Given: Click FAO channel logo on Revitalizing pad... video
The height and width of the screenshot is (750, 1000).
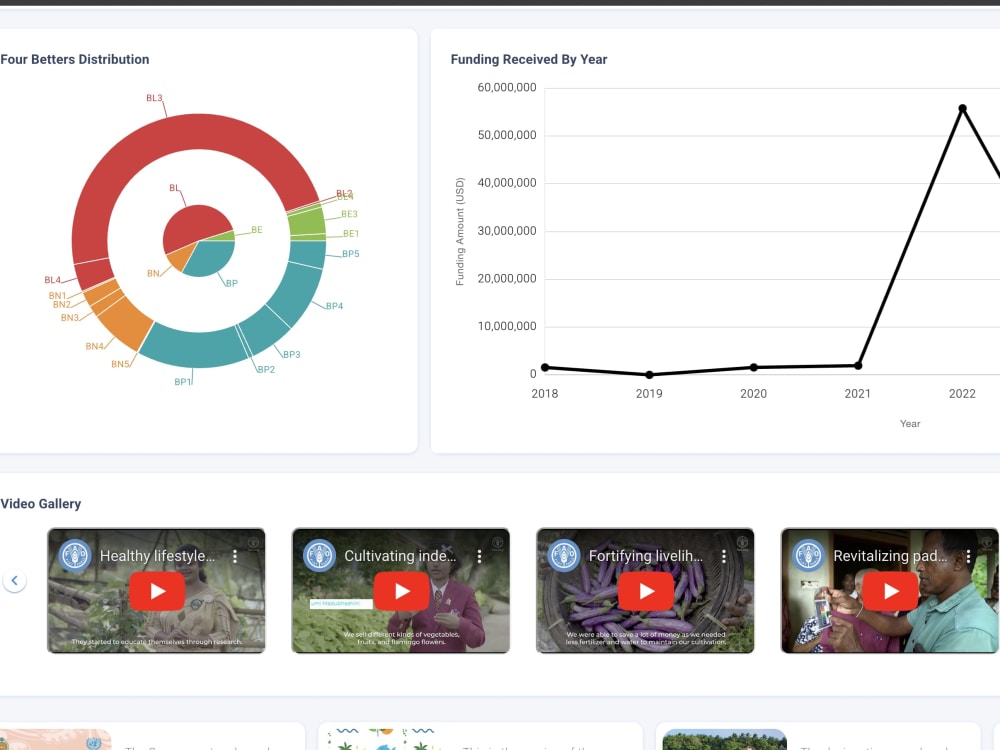Looking at the screenshot, I should (x=808, y=555).
